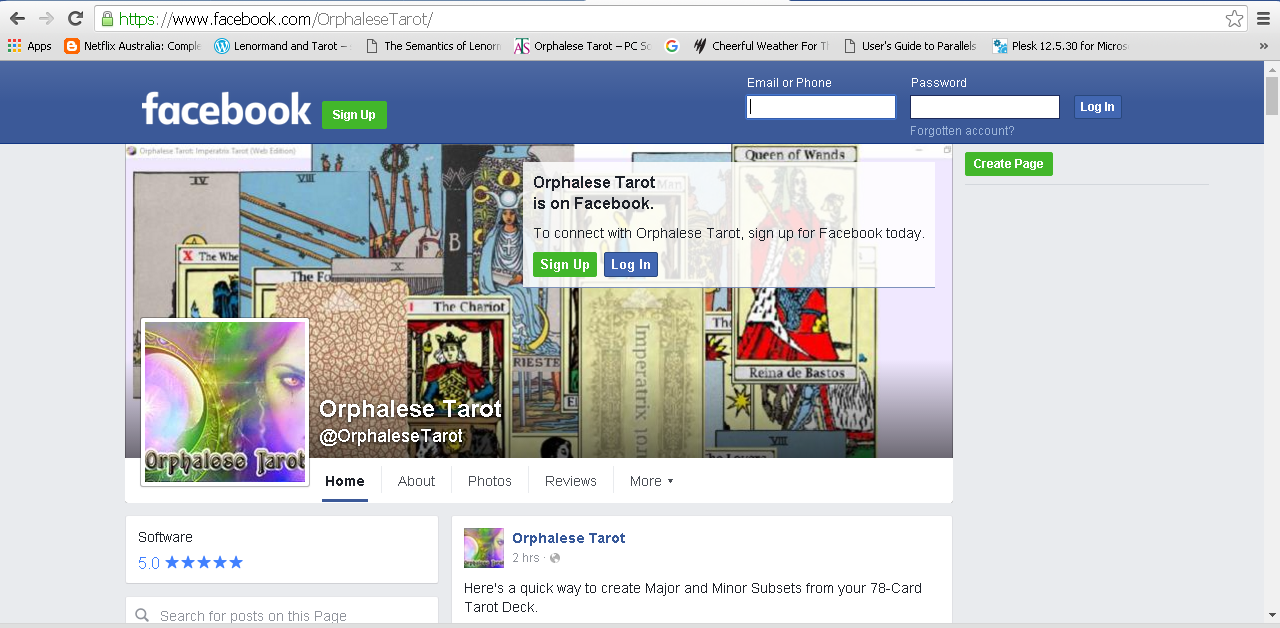
Task: Click the Forgotten account? link
Action: [962, 131]
